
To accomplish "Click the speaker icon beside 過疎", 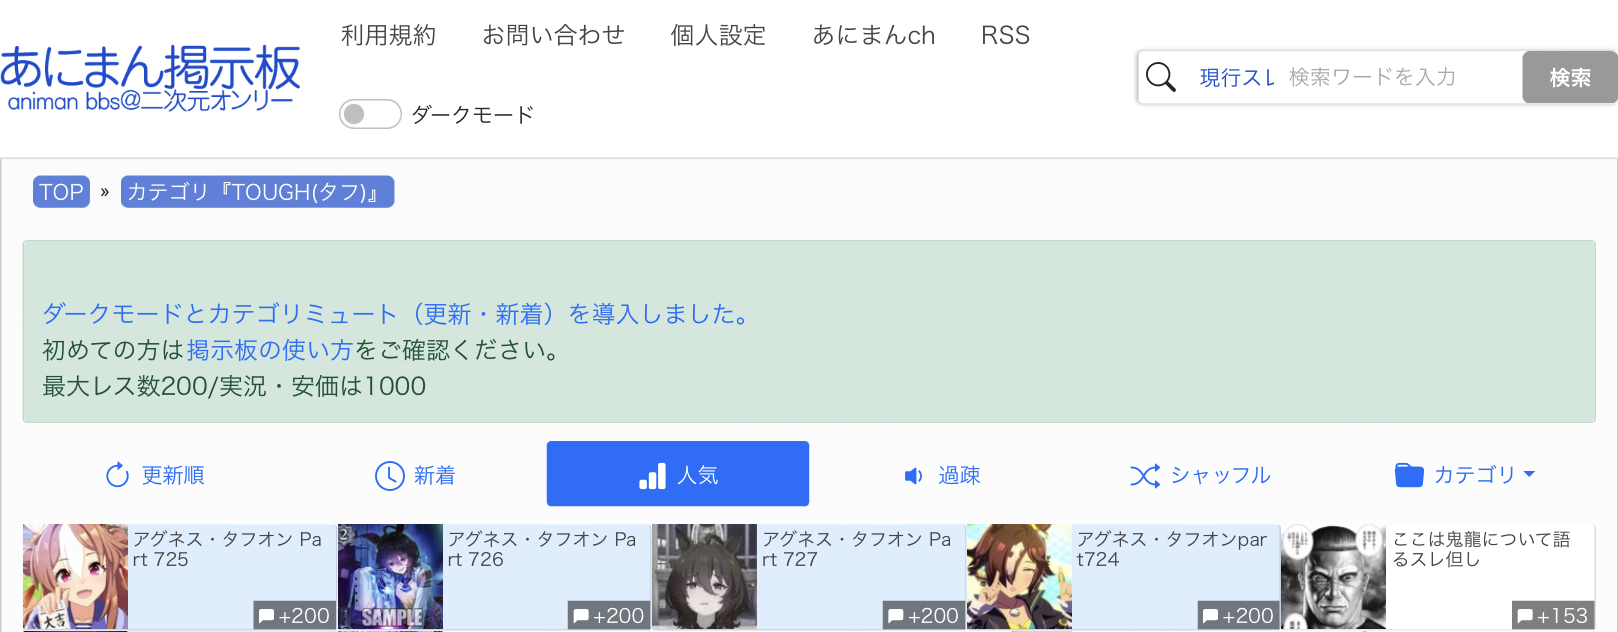I will pyautogui.click(x=913, y=476).
